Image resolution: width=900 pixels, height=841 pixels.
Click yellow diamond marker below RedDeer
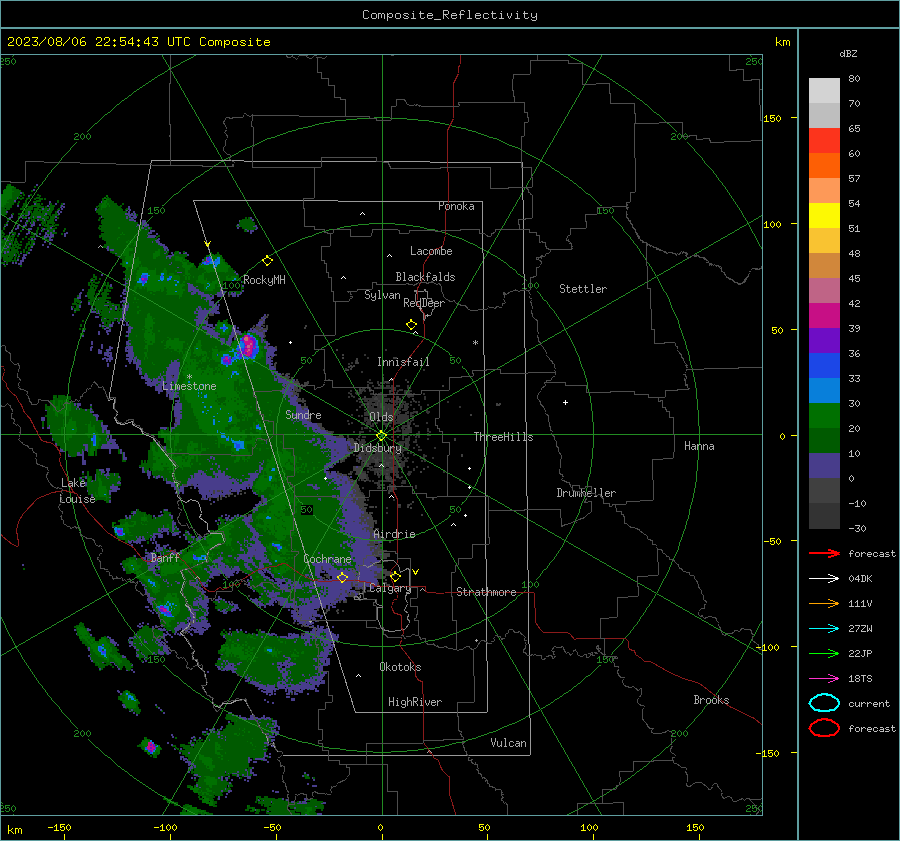(412, 325)
